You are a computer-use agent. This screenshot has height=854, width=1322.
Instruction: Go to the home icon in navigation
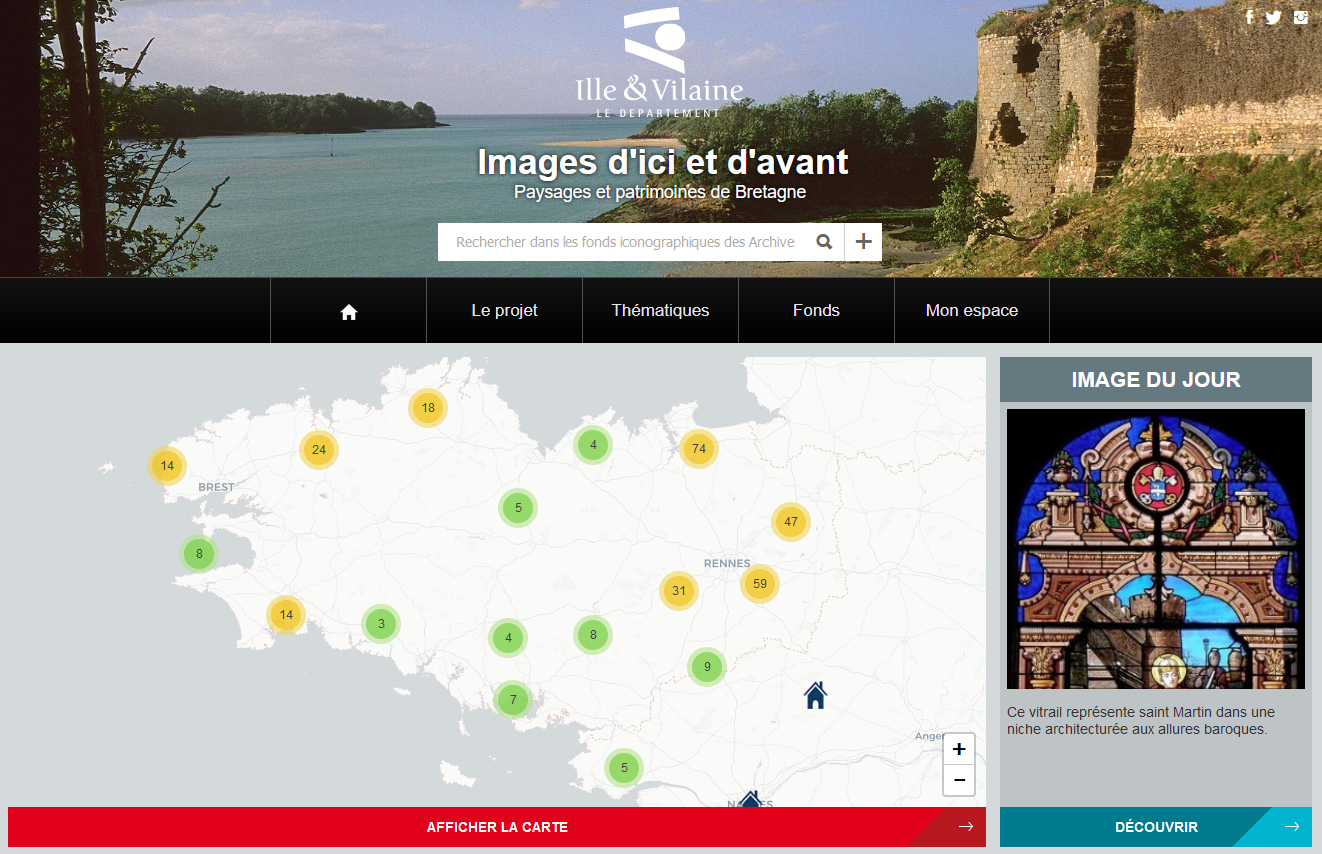click(x=349, y=311)
